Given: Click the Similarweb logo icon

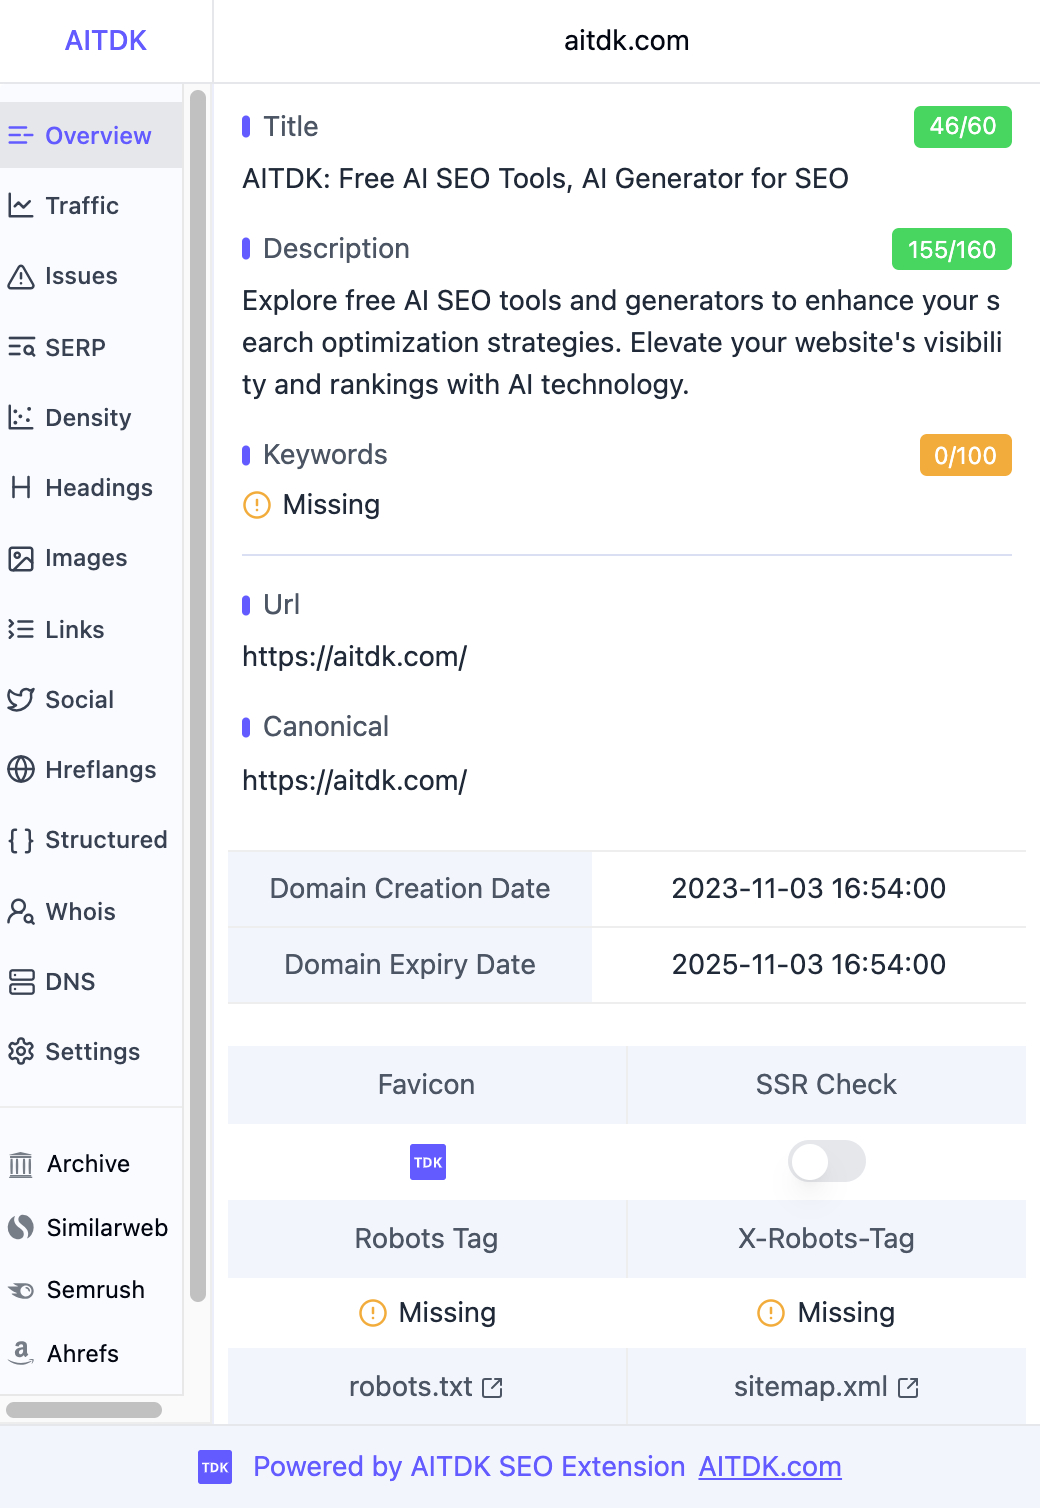Looking at the screenshot, I should tap(20, 1227).
